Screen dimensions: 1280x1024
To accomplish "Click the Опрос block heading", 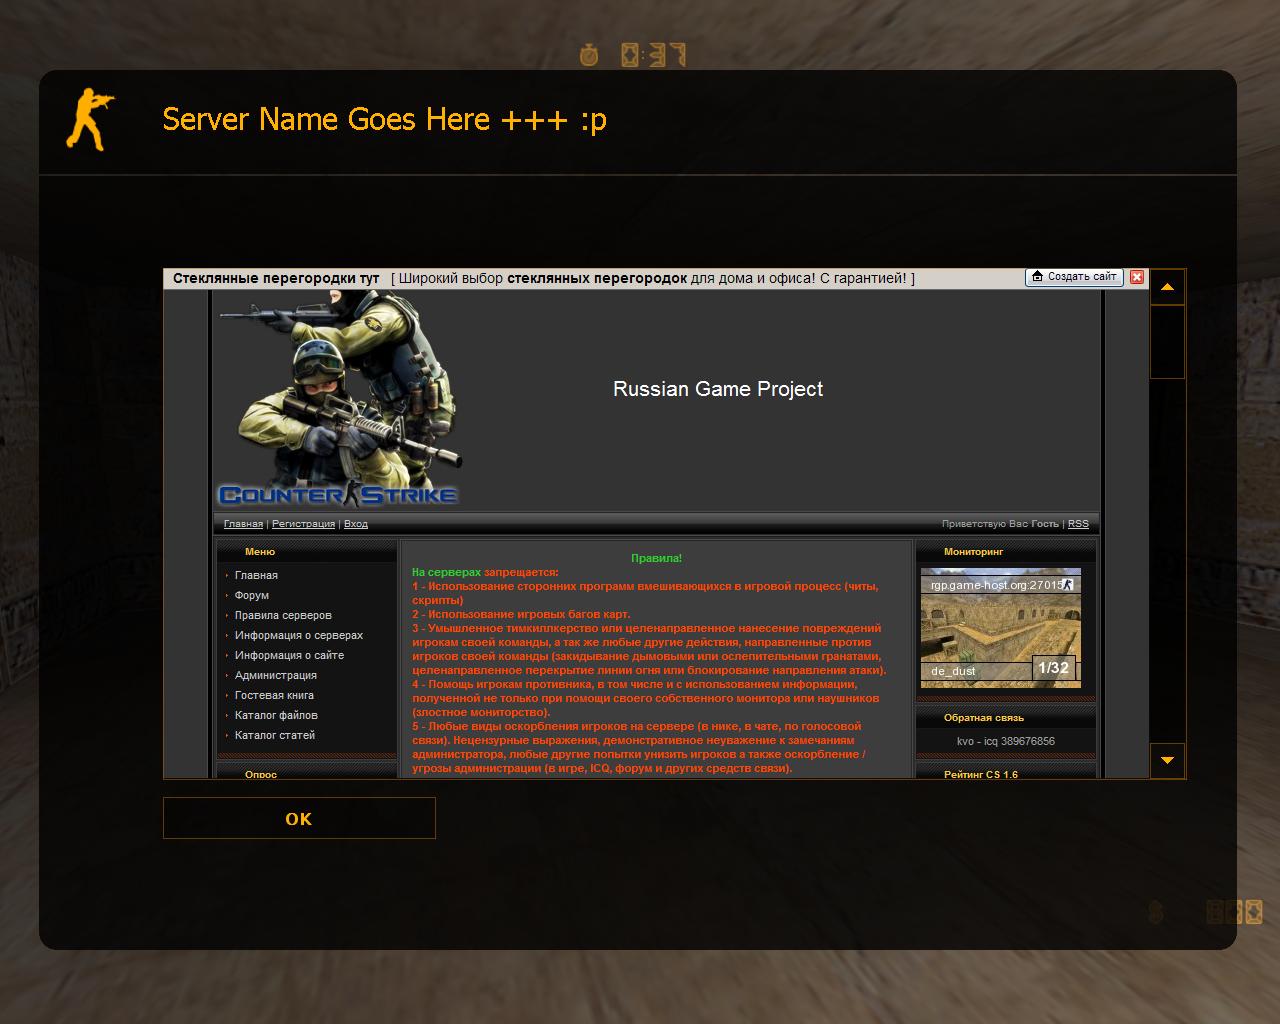I will coord(261,774).
